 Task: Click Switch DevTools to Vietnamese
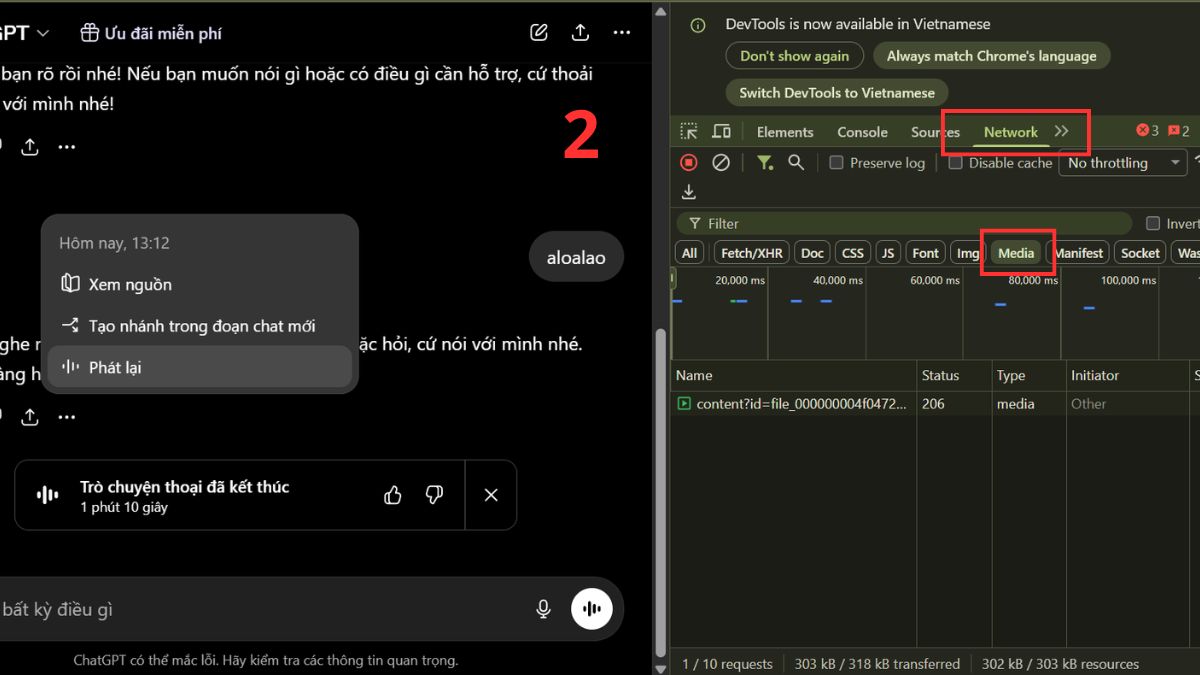[x=837, y=92]
